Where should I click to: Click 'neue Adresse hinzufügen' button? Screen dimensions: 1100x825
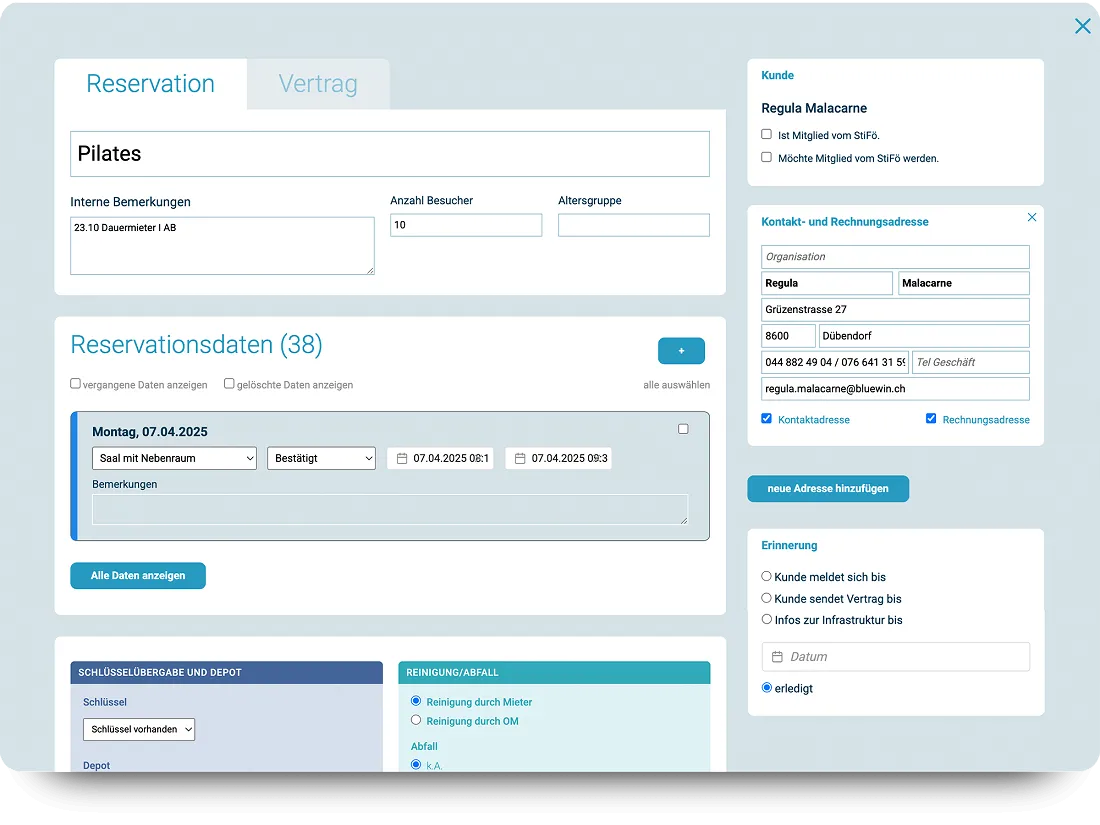coord(828,488)
